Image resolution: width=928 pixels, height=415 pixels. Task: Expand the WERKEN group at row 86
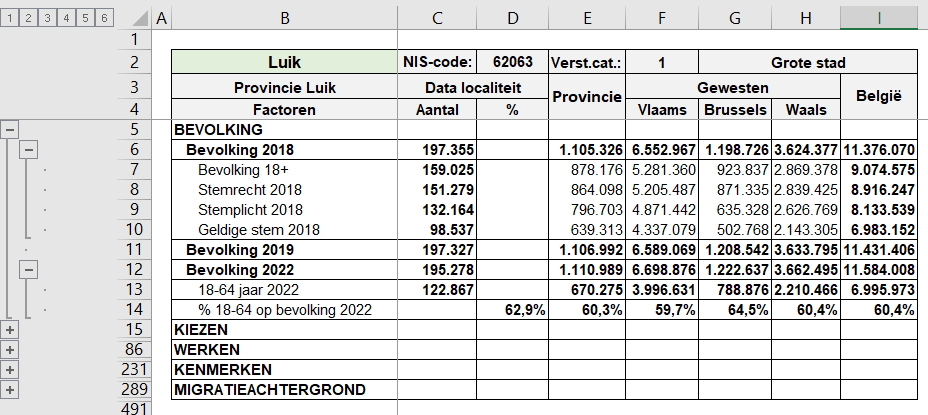[x=10, y=350]
